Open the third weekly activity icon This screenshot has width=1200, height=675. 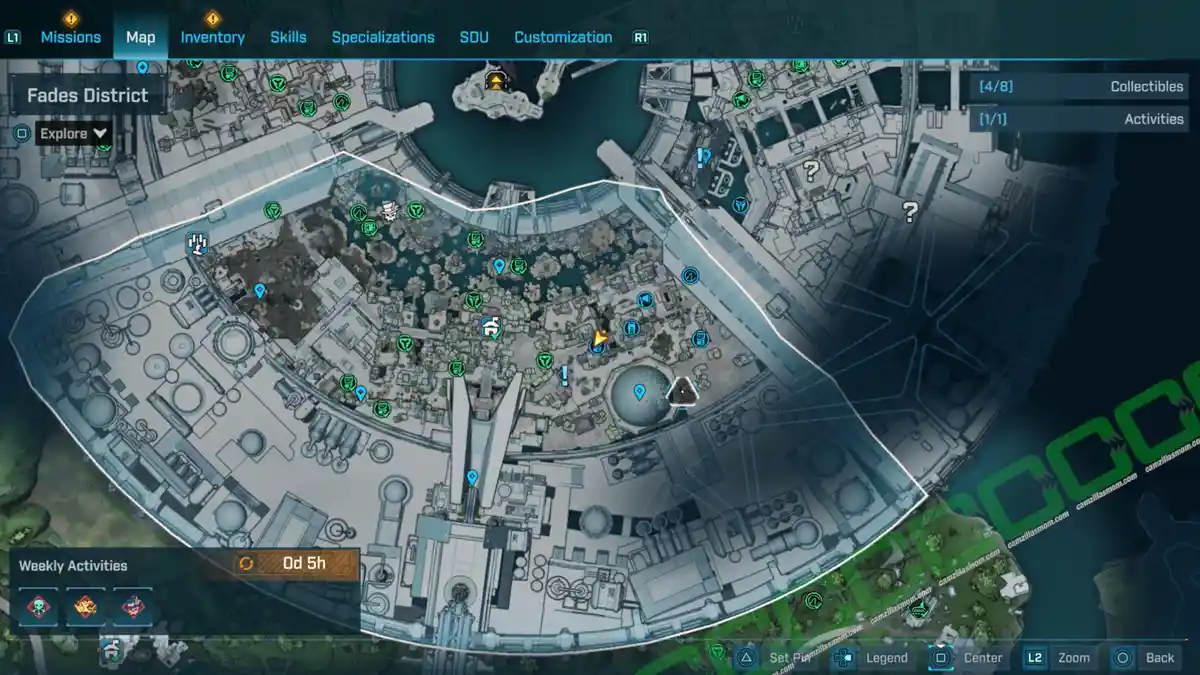click(132, 607)
